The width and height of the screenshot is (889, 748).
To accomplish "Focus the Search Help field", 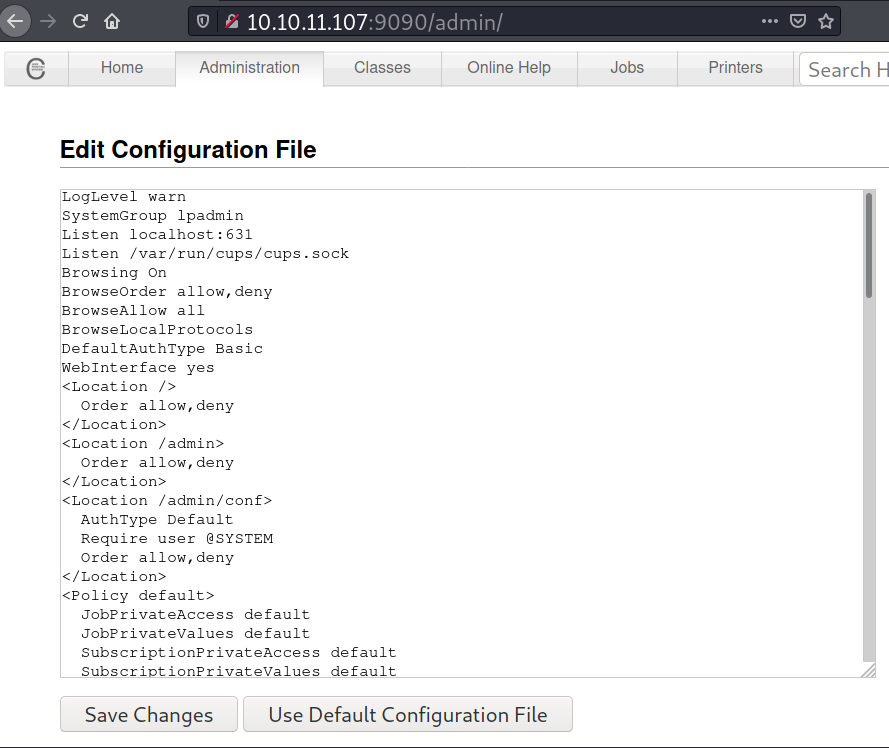I will coord(845,69).
